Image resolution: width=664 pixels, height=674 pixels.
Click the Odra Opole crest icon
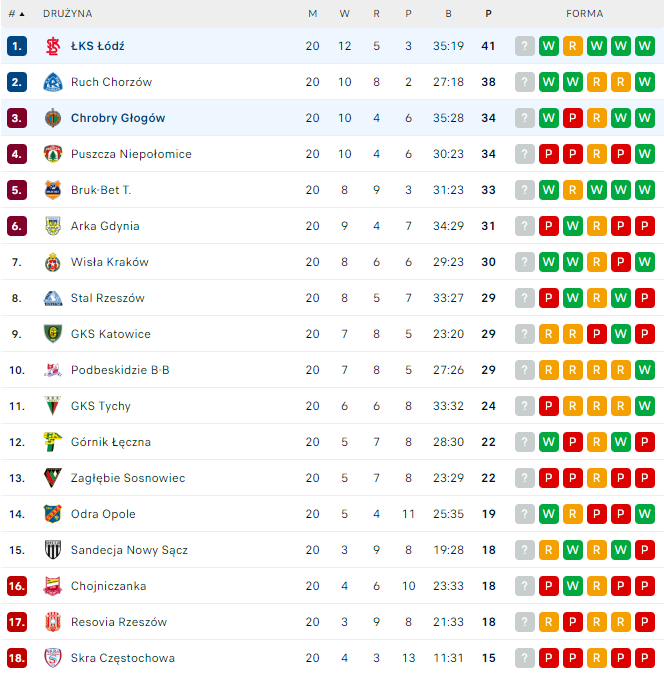coord(53,514)
